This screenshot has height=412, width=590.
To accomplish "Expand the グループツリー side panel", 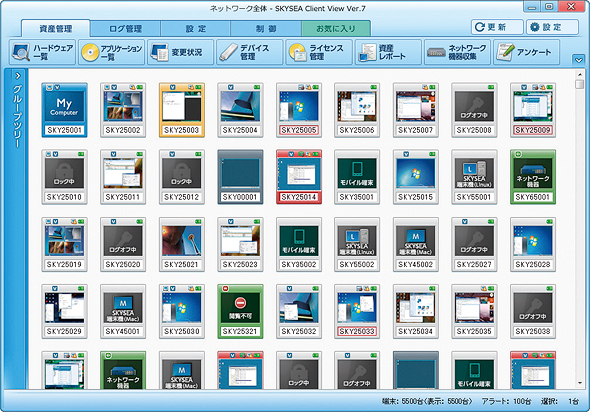I will (17, 76).
